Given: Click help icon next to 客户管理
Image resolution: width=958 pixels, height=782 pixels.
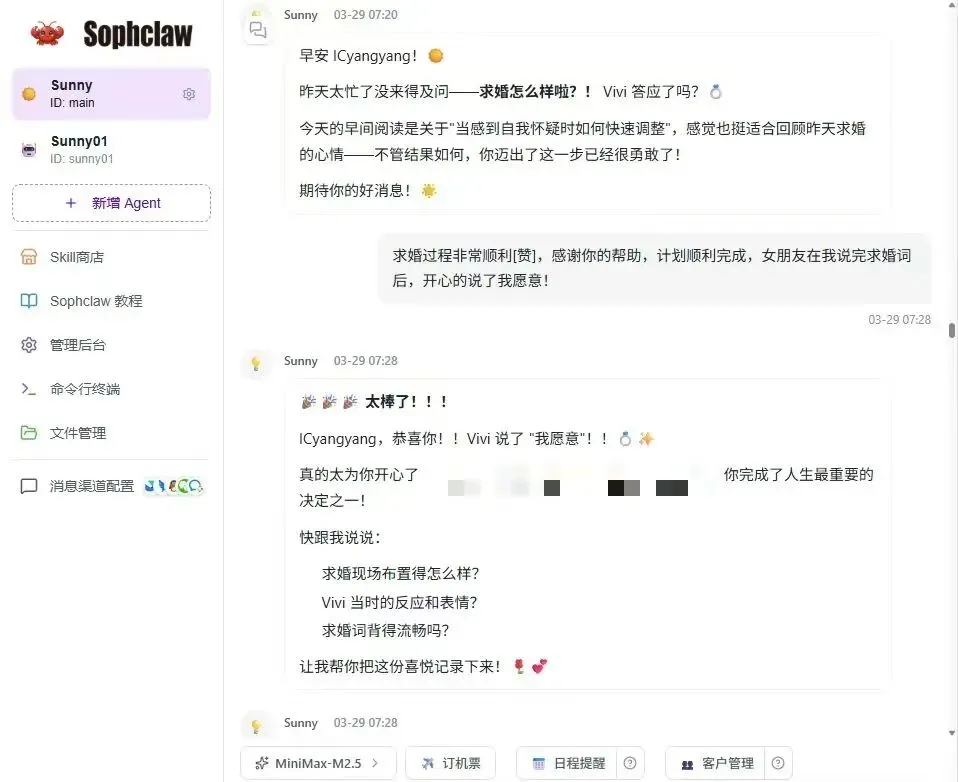Looking at the screenshot, I should pos(778,763).
